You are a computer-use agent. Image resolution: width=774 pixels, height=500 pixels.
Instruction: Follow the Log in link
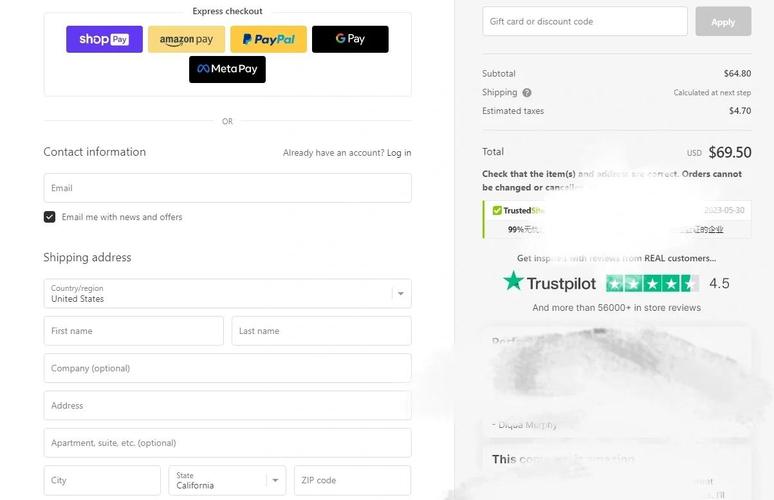click(x=399, y=153)
